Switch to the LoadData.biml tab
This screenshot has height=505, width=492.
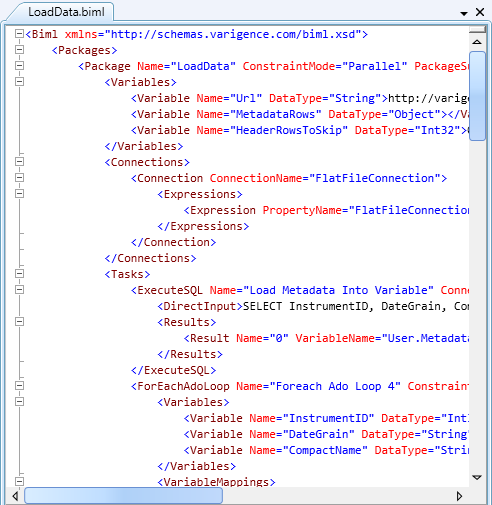66,12
